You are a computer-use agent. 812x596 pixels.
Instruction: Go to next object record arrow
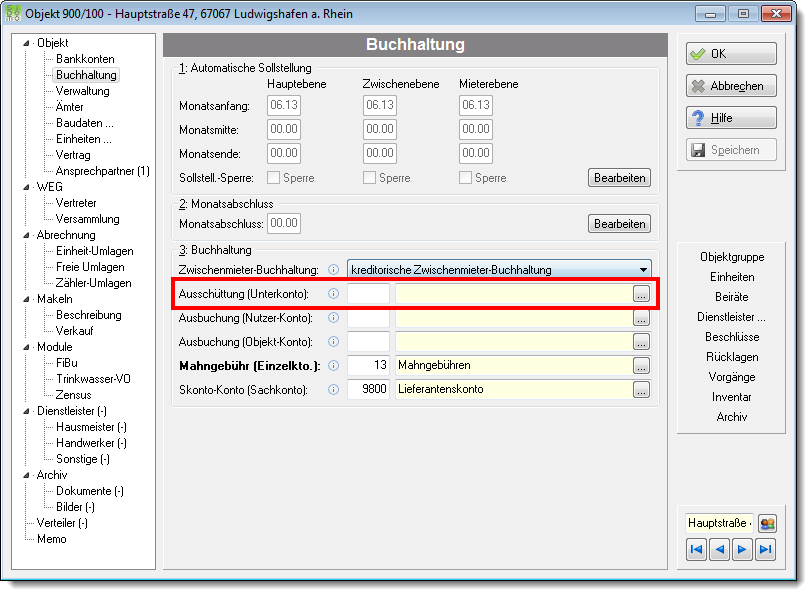[x=742, y=549]
